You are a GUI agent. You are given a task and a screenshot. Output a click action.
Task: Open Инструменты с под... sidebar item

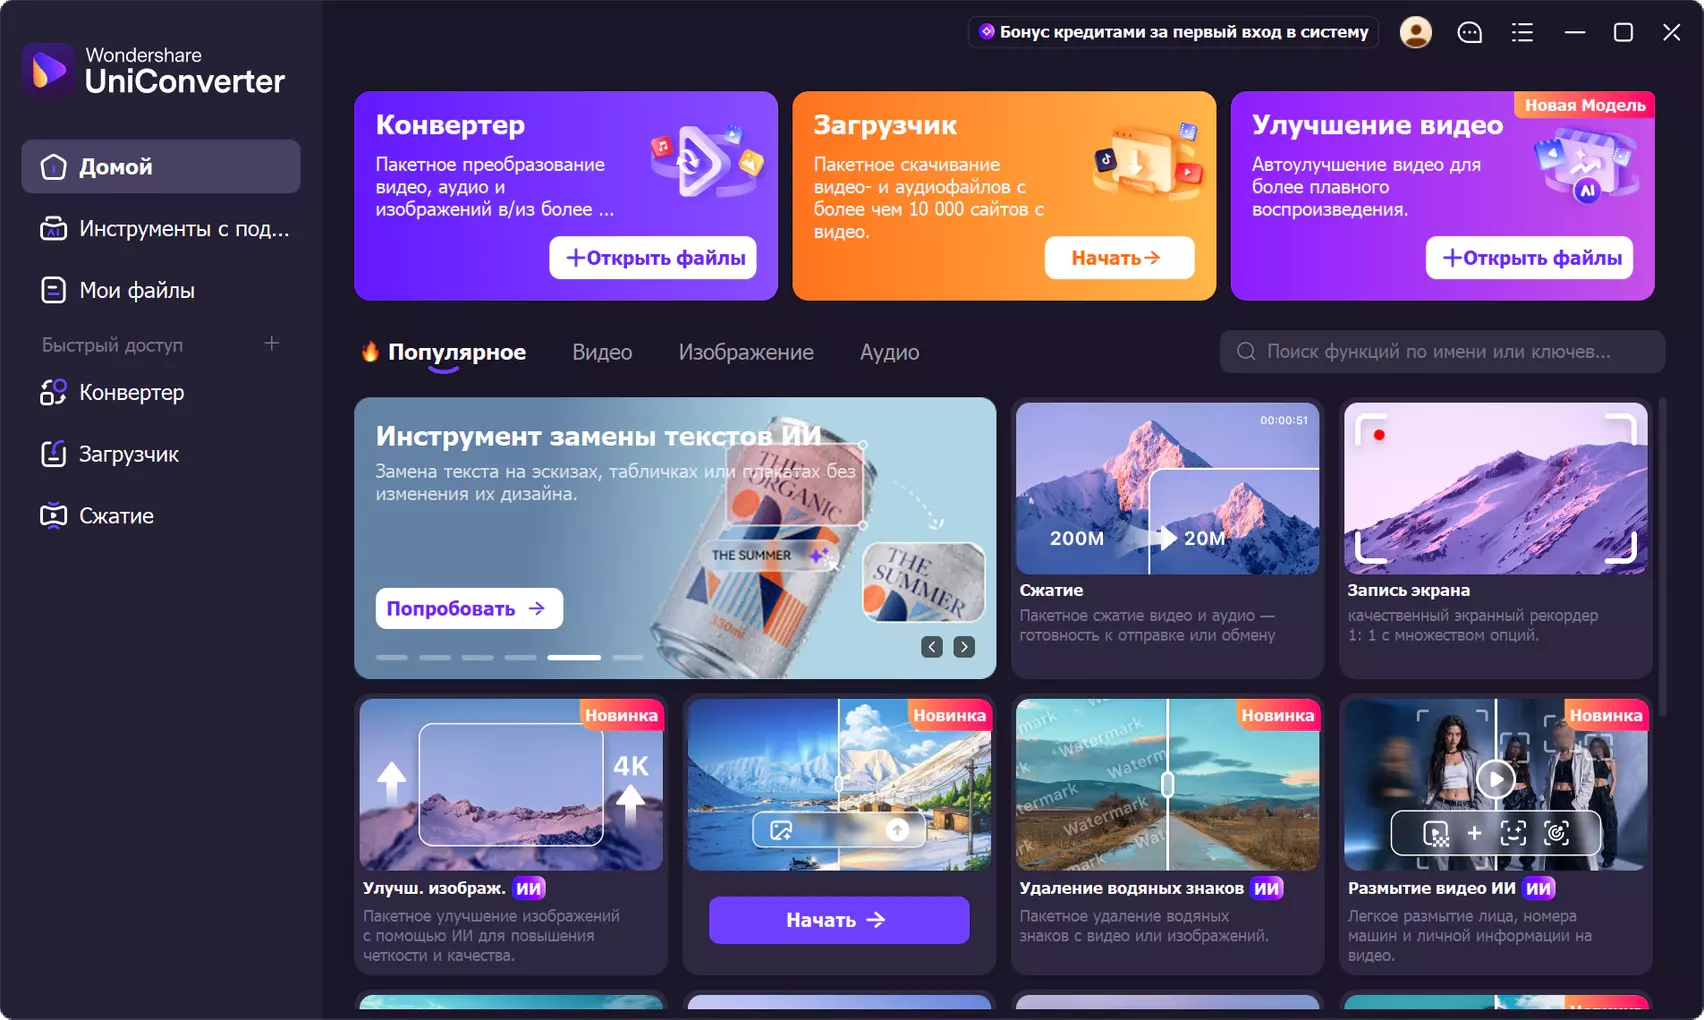click(x=161, y=229)
